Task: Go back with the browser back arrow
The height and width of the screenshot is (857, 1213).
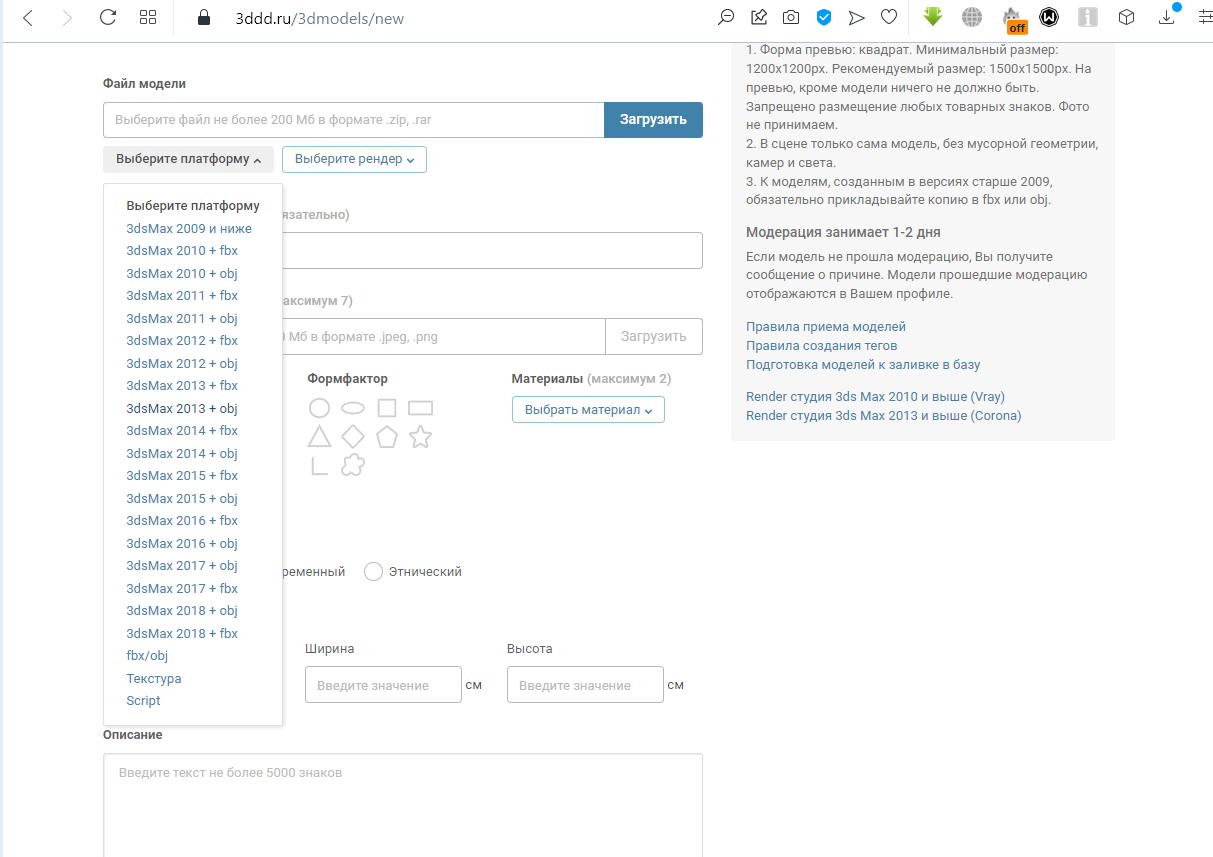Action: click(x=27, y=17)
